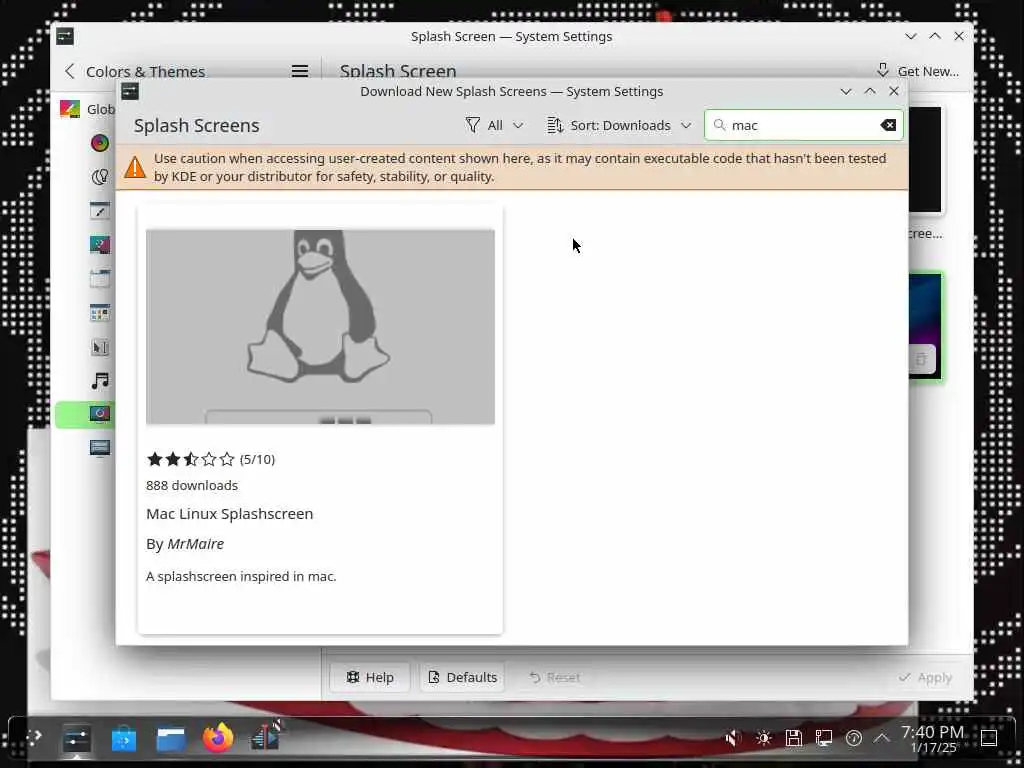Open the brightness tray icon
Image resolution: width=1024 pixels, height=768 pixels.
763,738
